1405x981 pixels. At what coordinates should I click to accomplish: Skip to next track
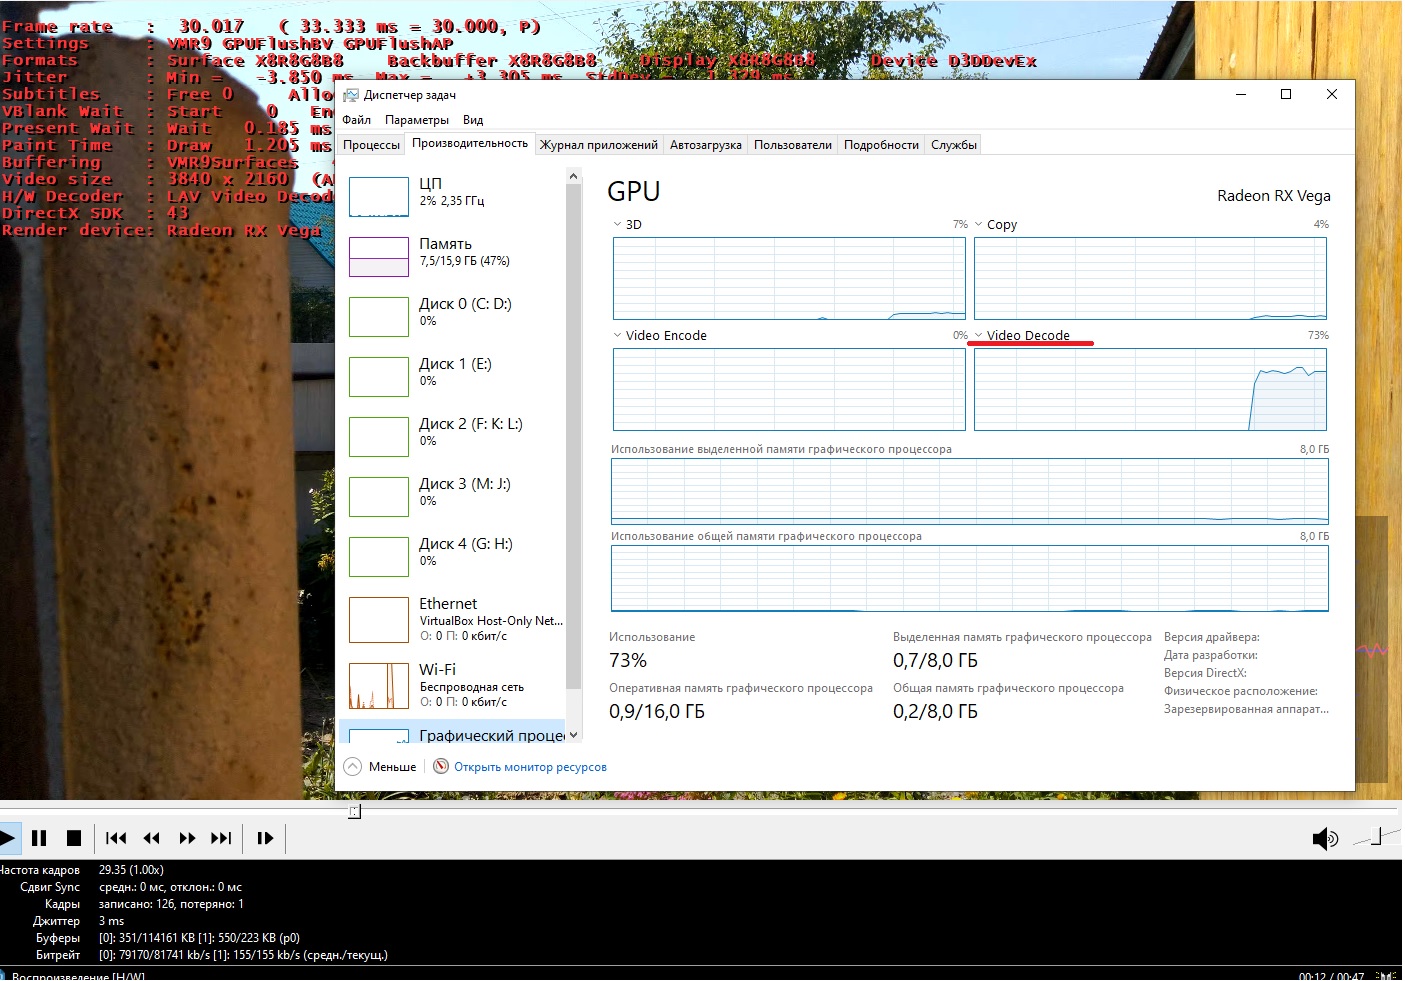coord(221,838)
